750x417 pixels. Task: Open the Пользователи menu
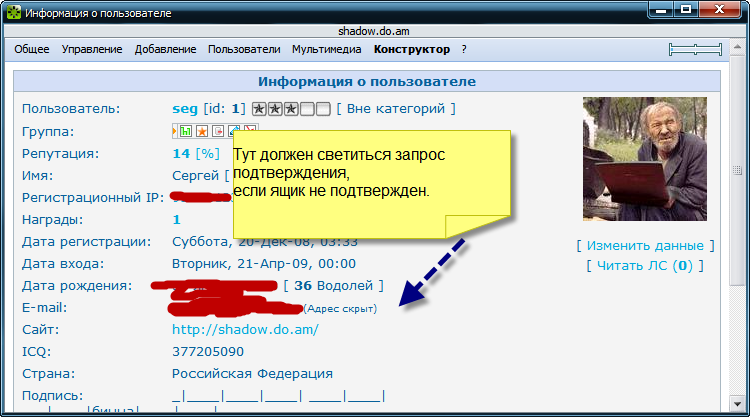(x=245, y=49)
